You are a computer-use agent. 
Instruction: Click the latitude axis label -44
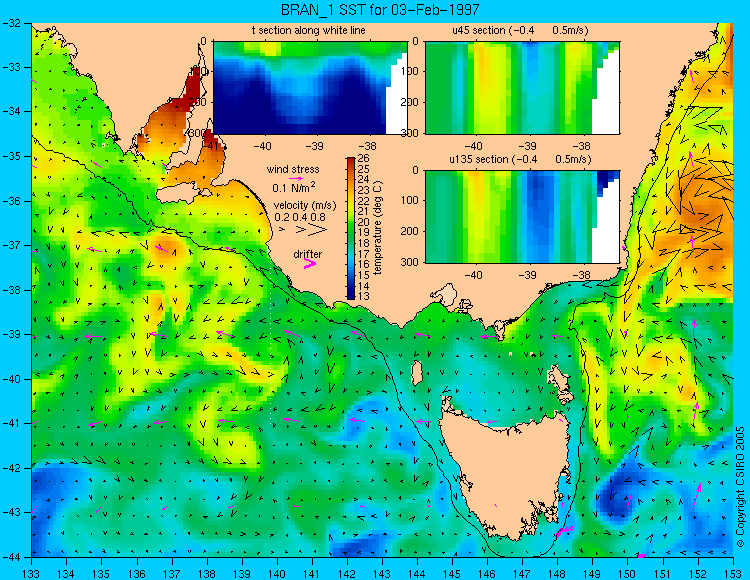(11, 557)
